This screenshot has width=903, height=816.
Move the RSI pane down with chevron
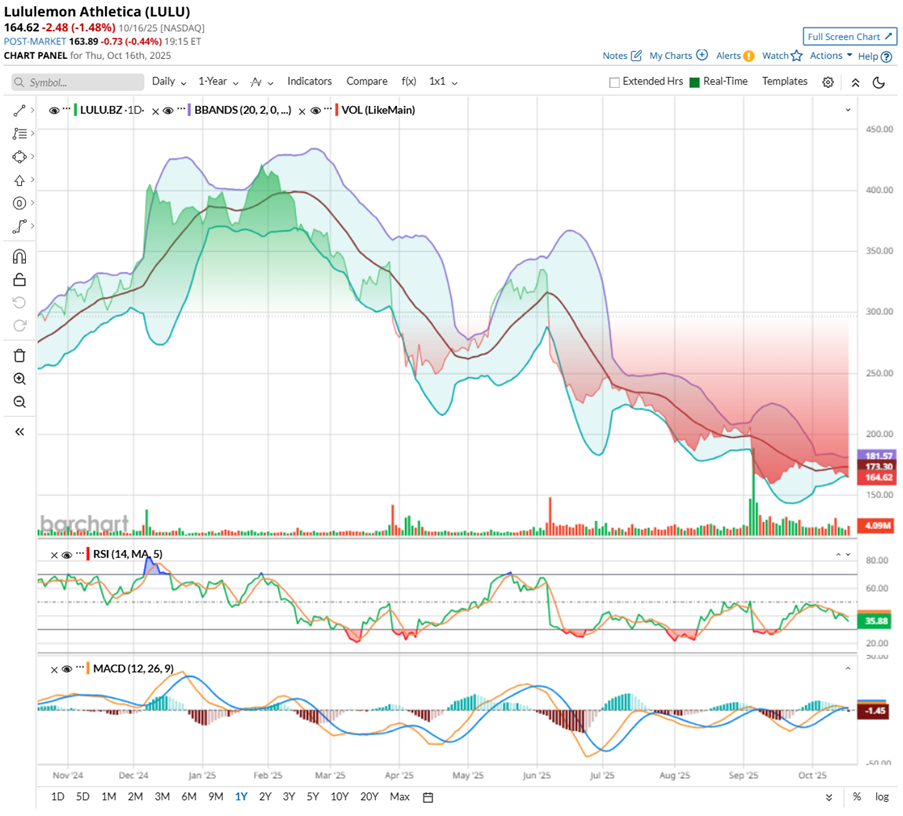tap(848, 555)
